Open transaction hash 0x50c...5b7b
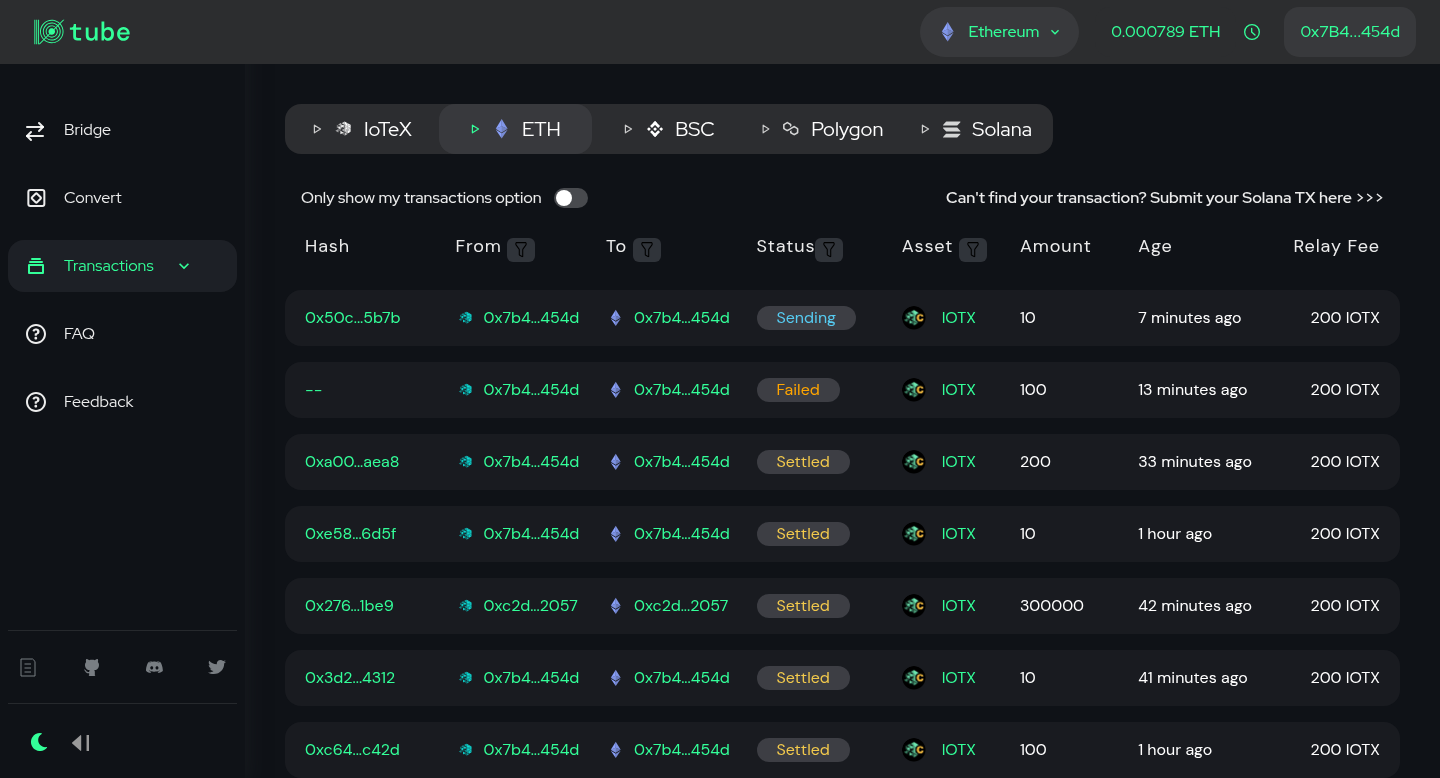 click(x=352, y=318)
